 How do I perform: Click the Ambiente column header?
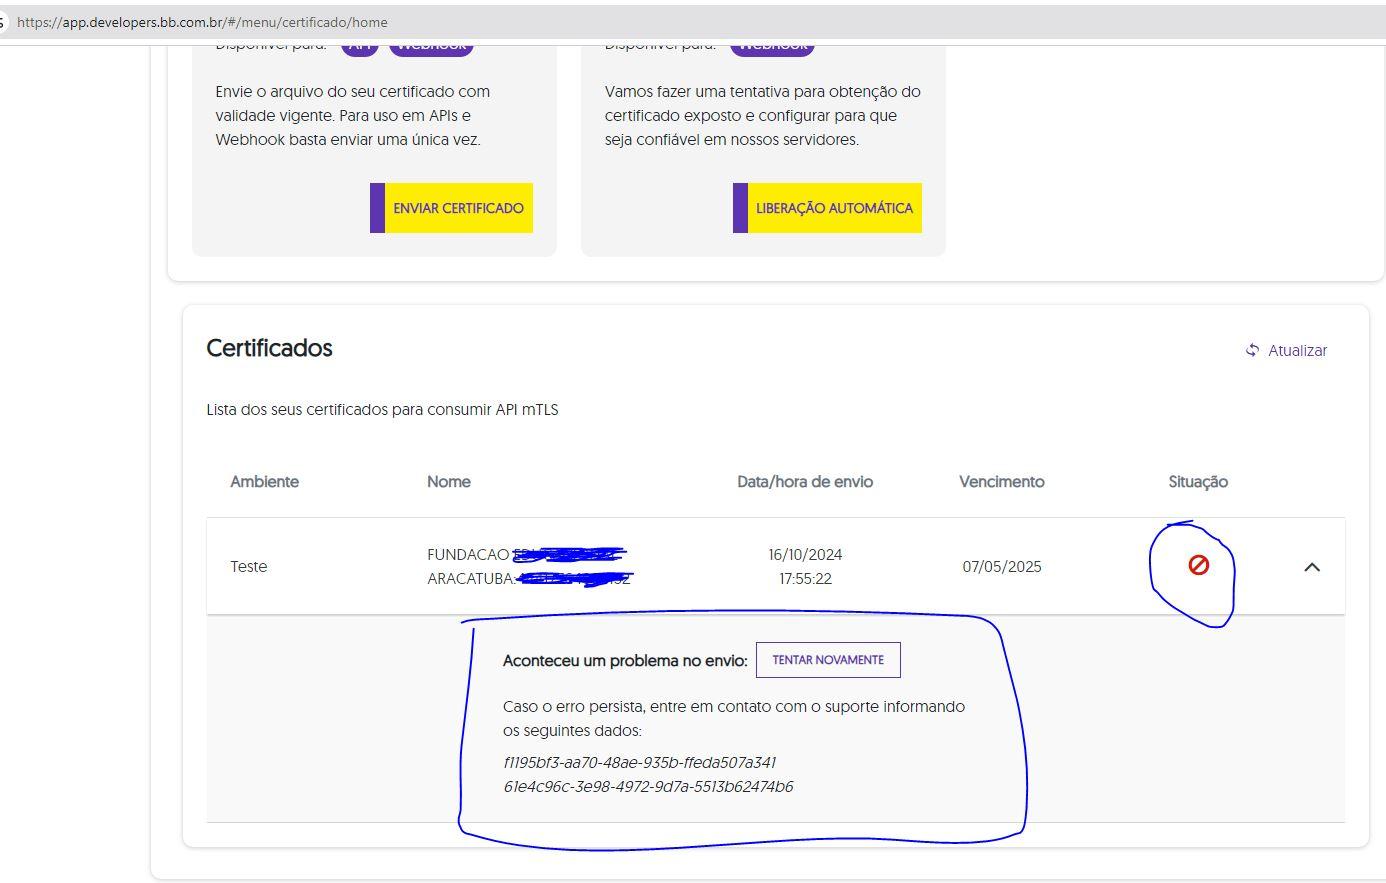pyautogui.click(x=264, y=482)
